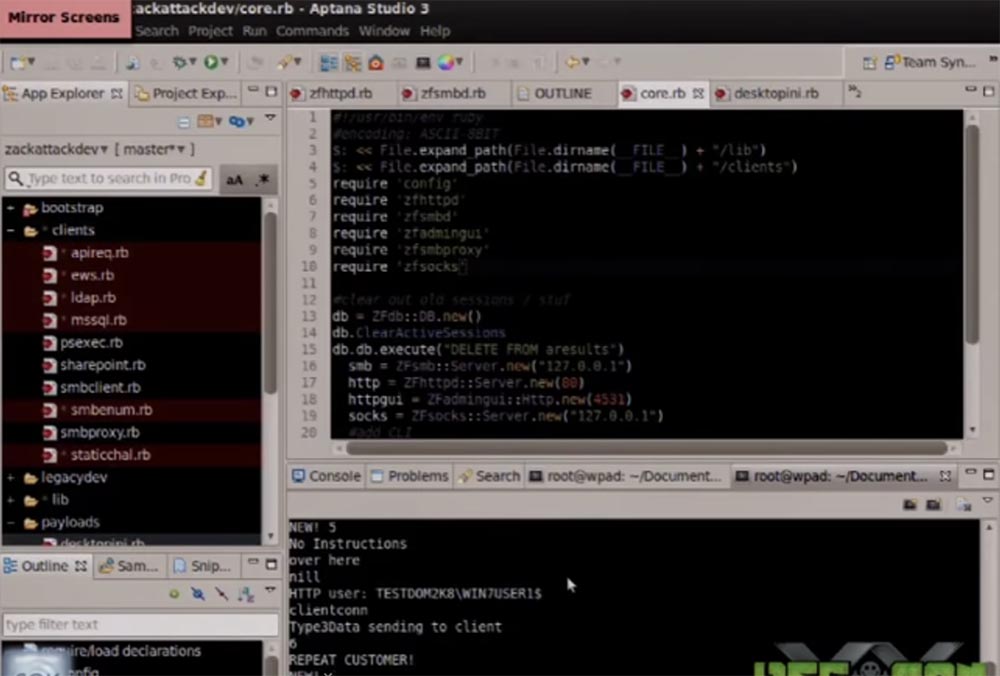
Task: Click the brown box icon in App Explorer toolbar
Action: pyautogui.click(x=205, y=121)
